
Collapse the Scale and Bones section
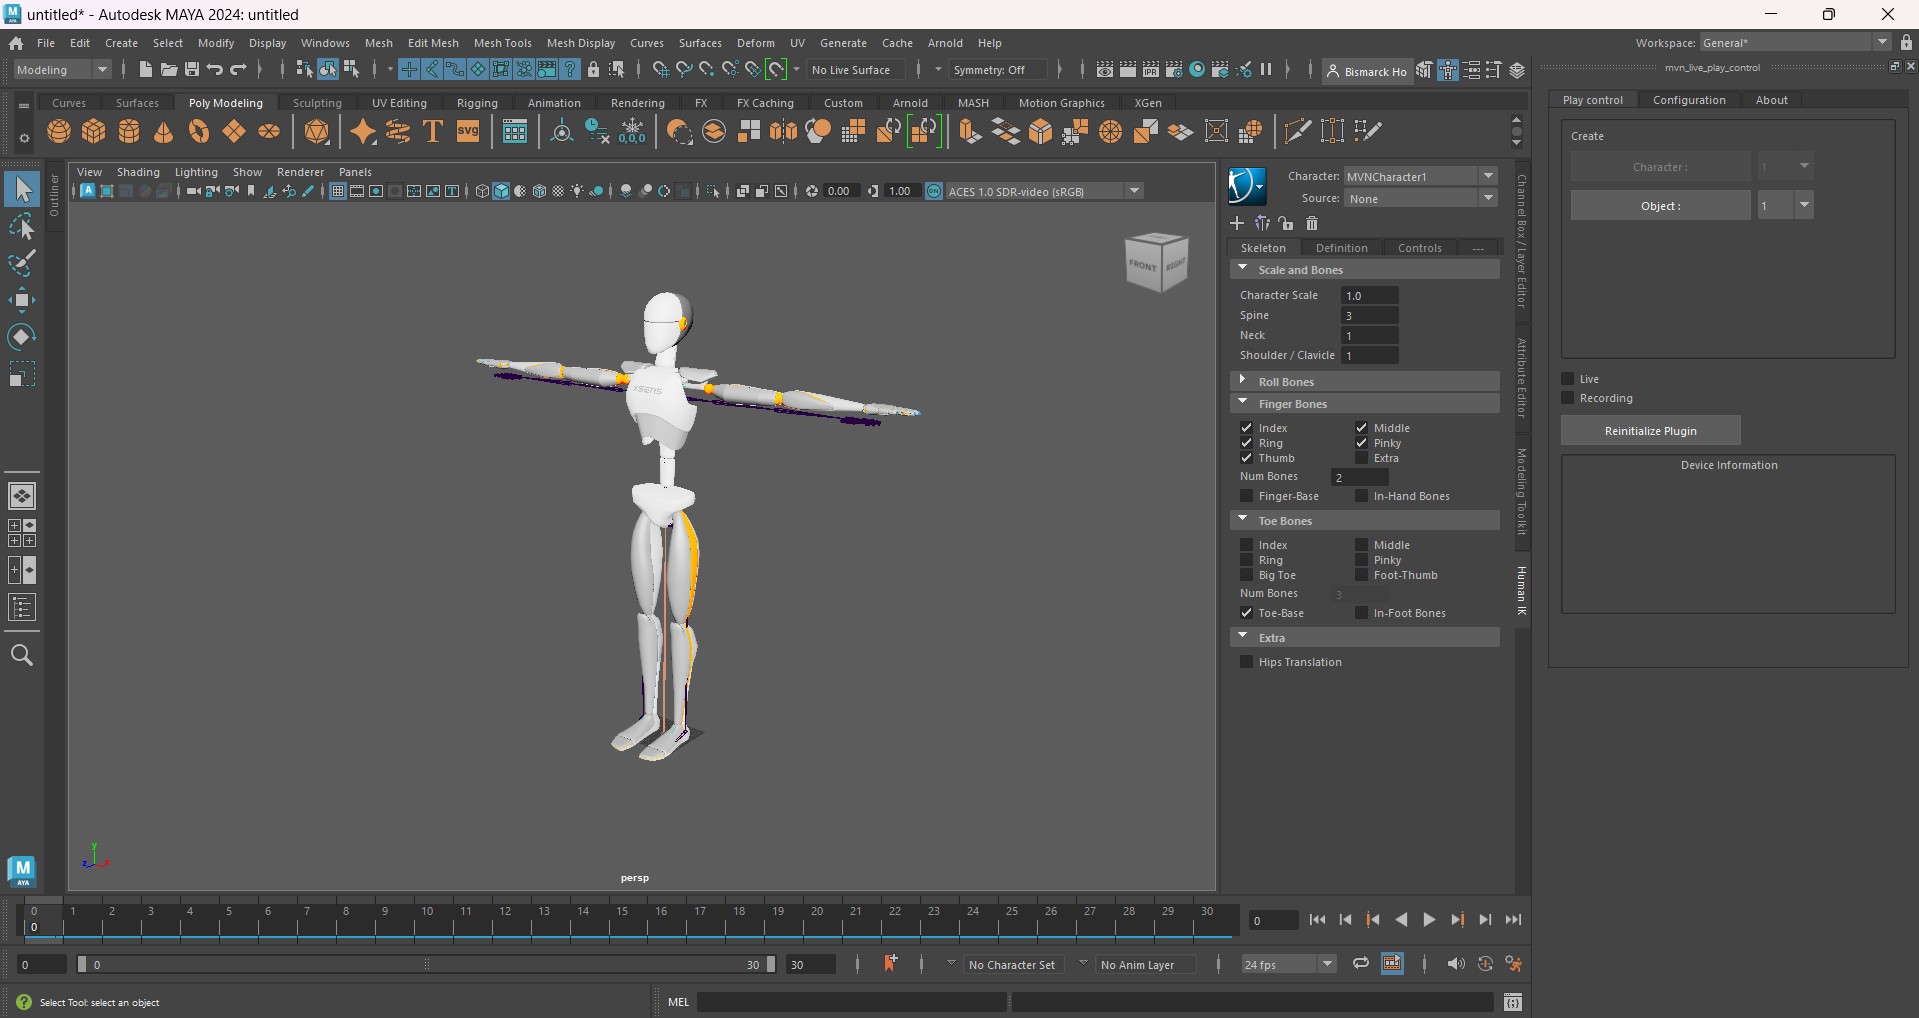[1364, 270]
